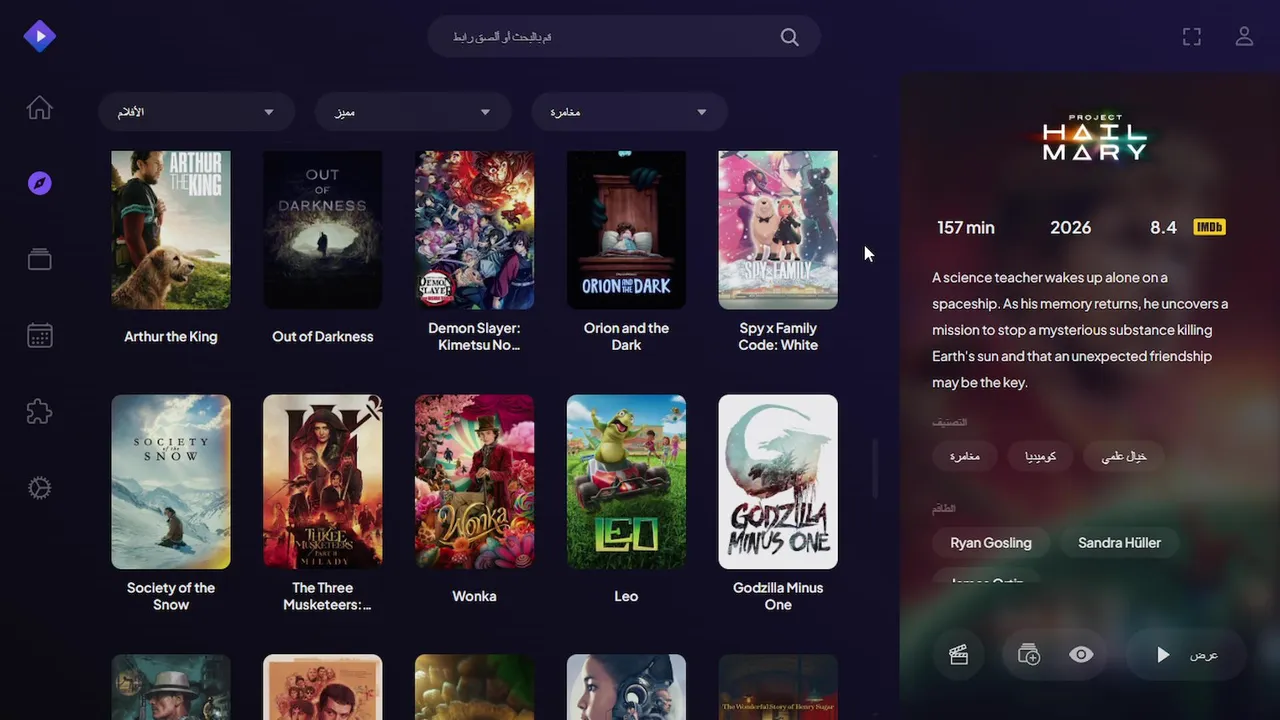Open the Calendar icon in sidebar
This screenshot has height=720, width=1280.
click(40, 335)
